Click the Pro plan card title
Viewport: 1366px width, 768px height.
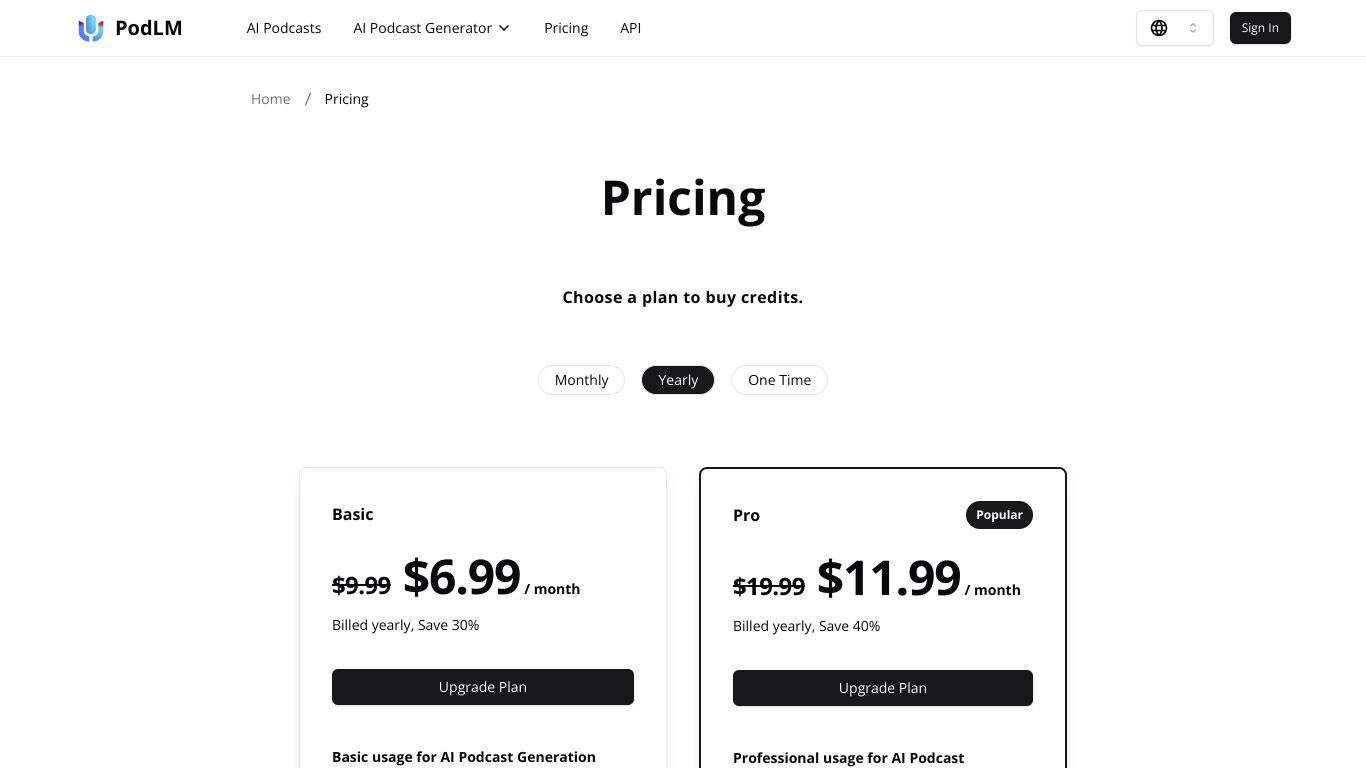(746, 515)
